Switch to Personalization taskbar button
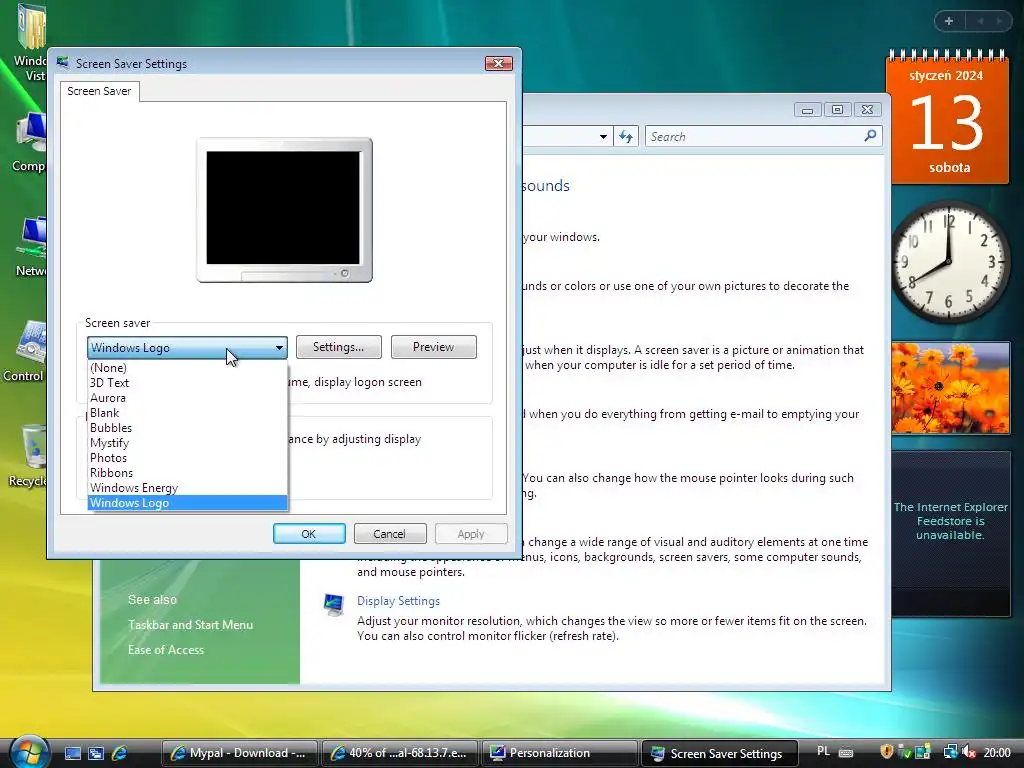The image size is (1024, 768). point(560,753)
